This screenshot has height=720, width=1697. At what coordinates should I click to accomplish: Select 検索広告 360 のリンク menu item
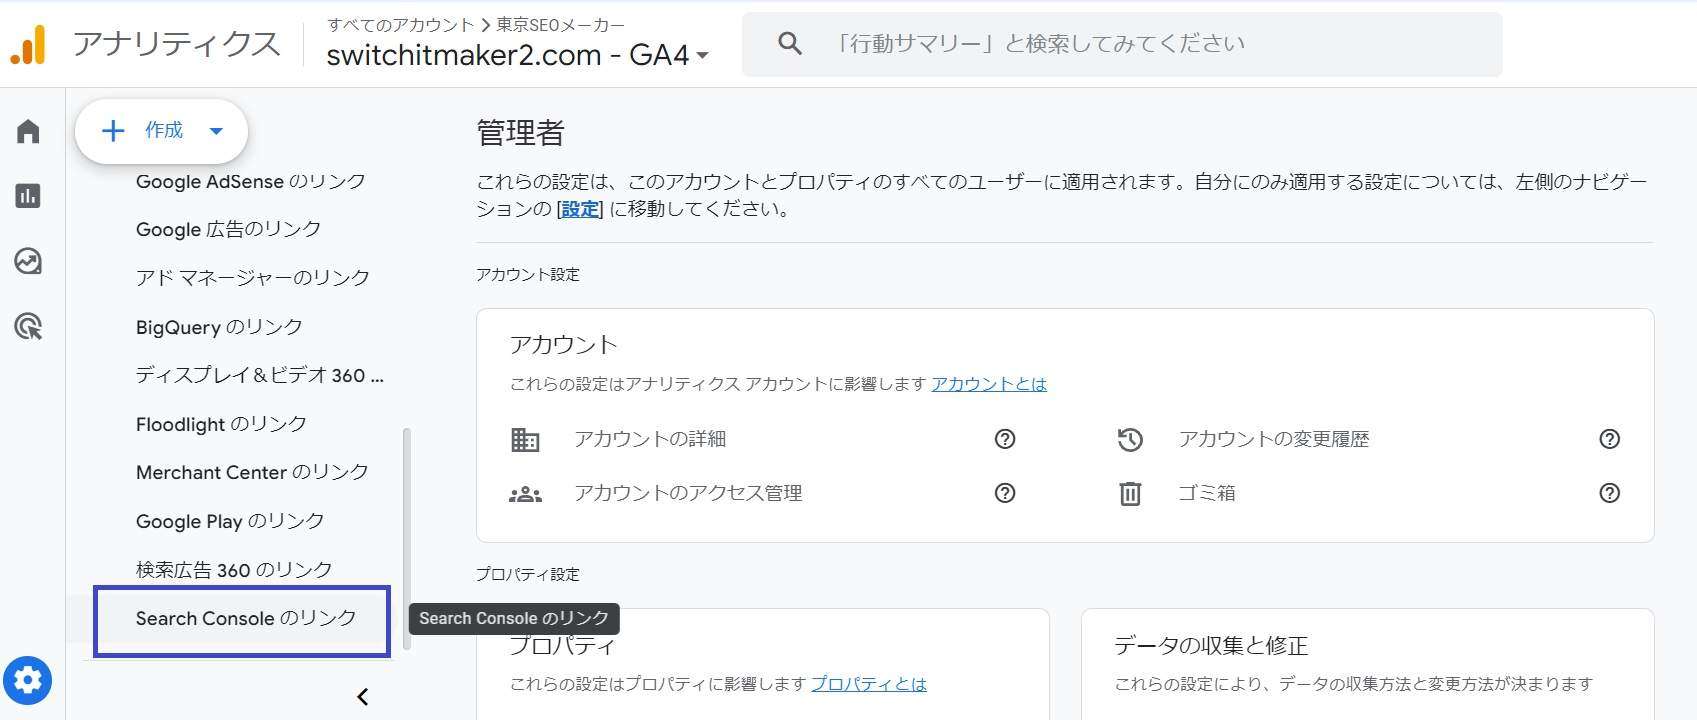tap(234, 570)
